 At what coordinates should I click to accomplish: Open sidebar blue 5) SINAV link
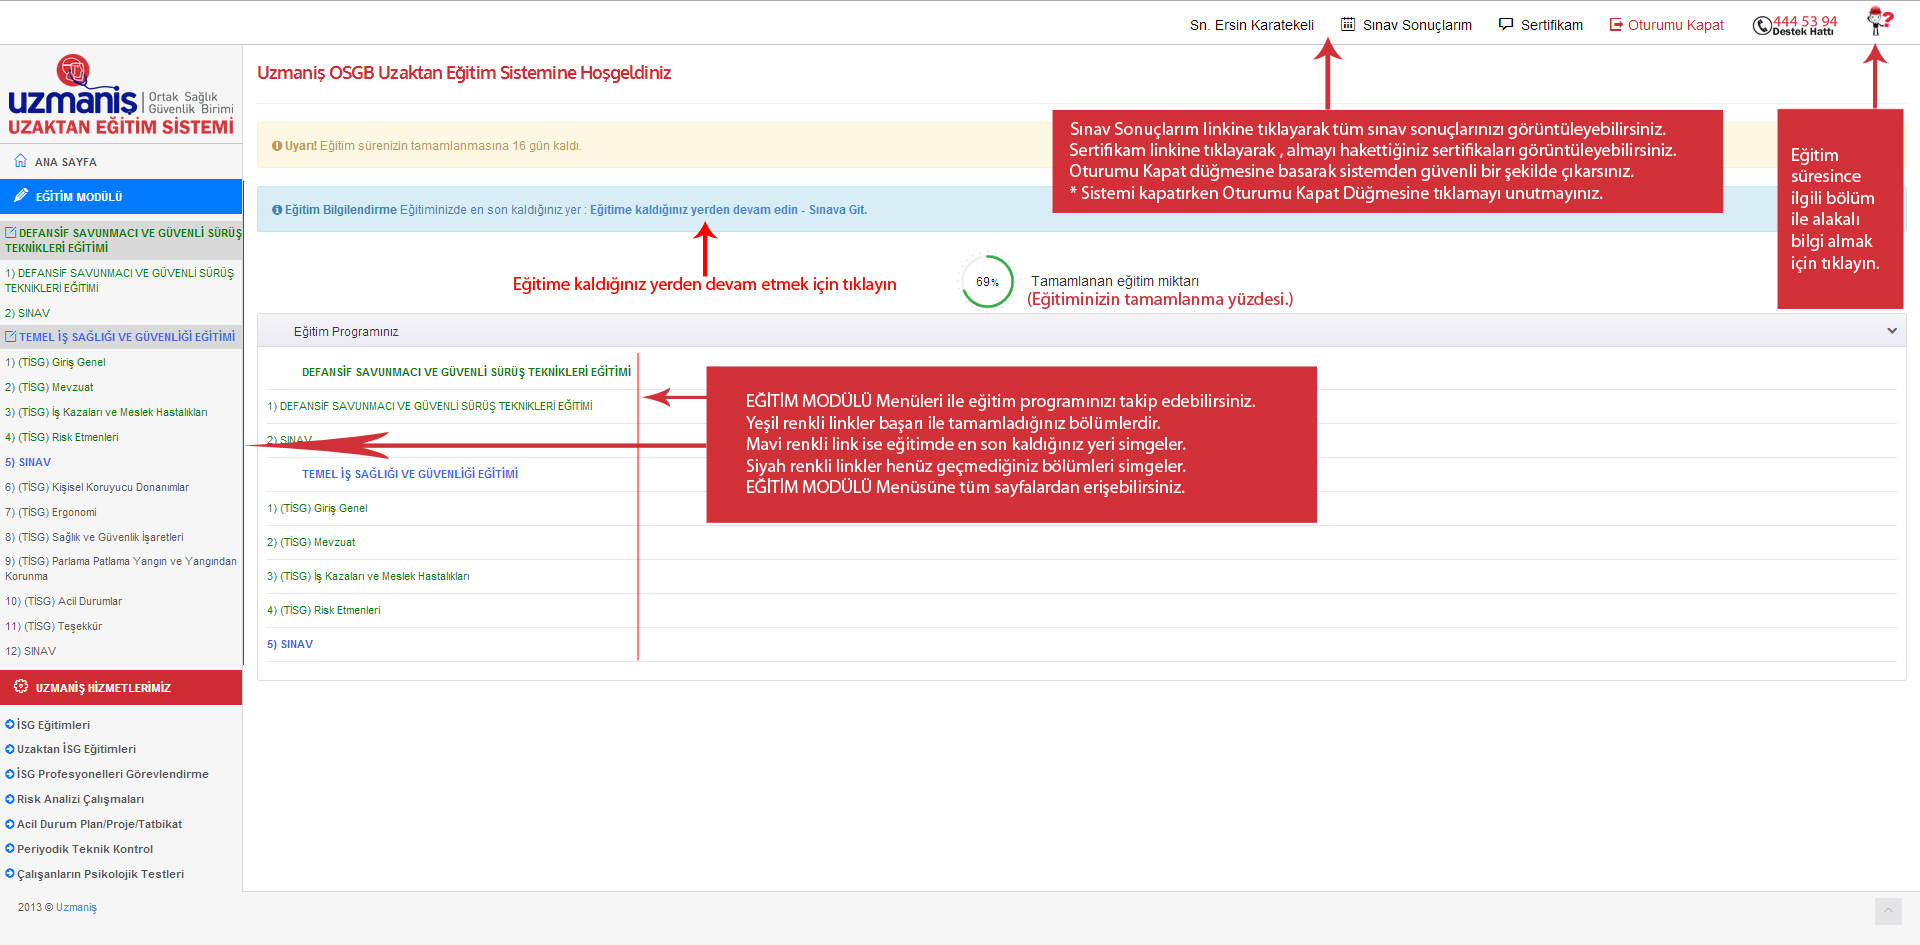coord(28,462)
